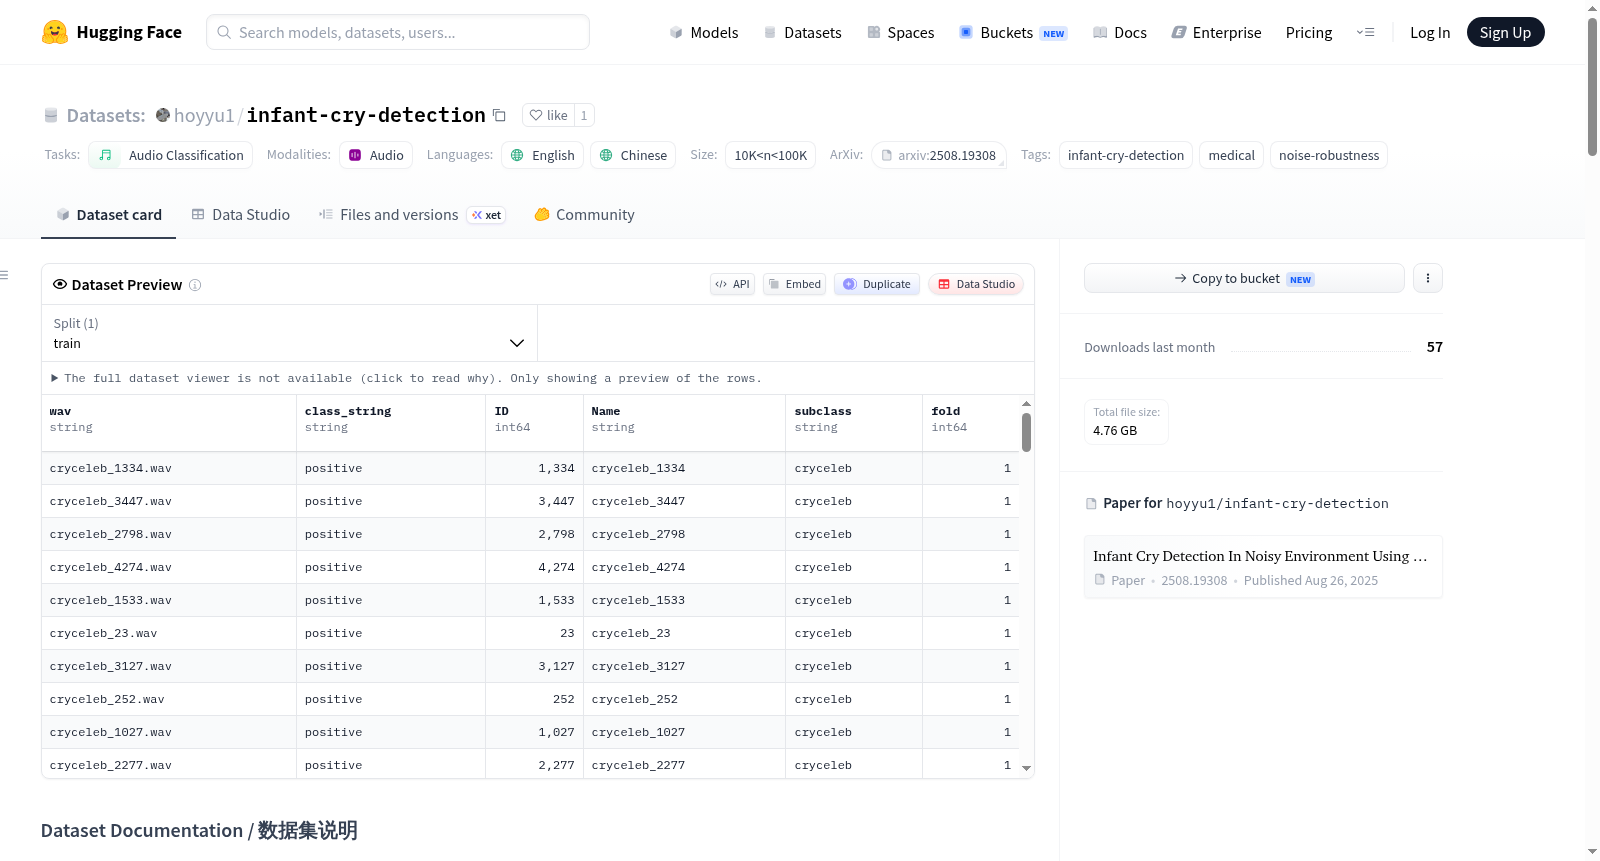Select the cryceleb_3447.wav cell
Image resolution: width=1600 pixels, height=861 pixels.
(x=169, y=501)
